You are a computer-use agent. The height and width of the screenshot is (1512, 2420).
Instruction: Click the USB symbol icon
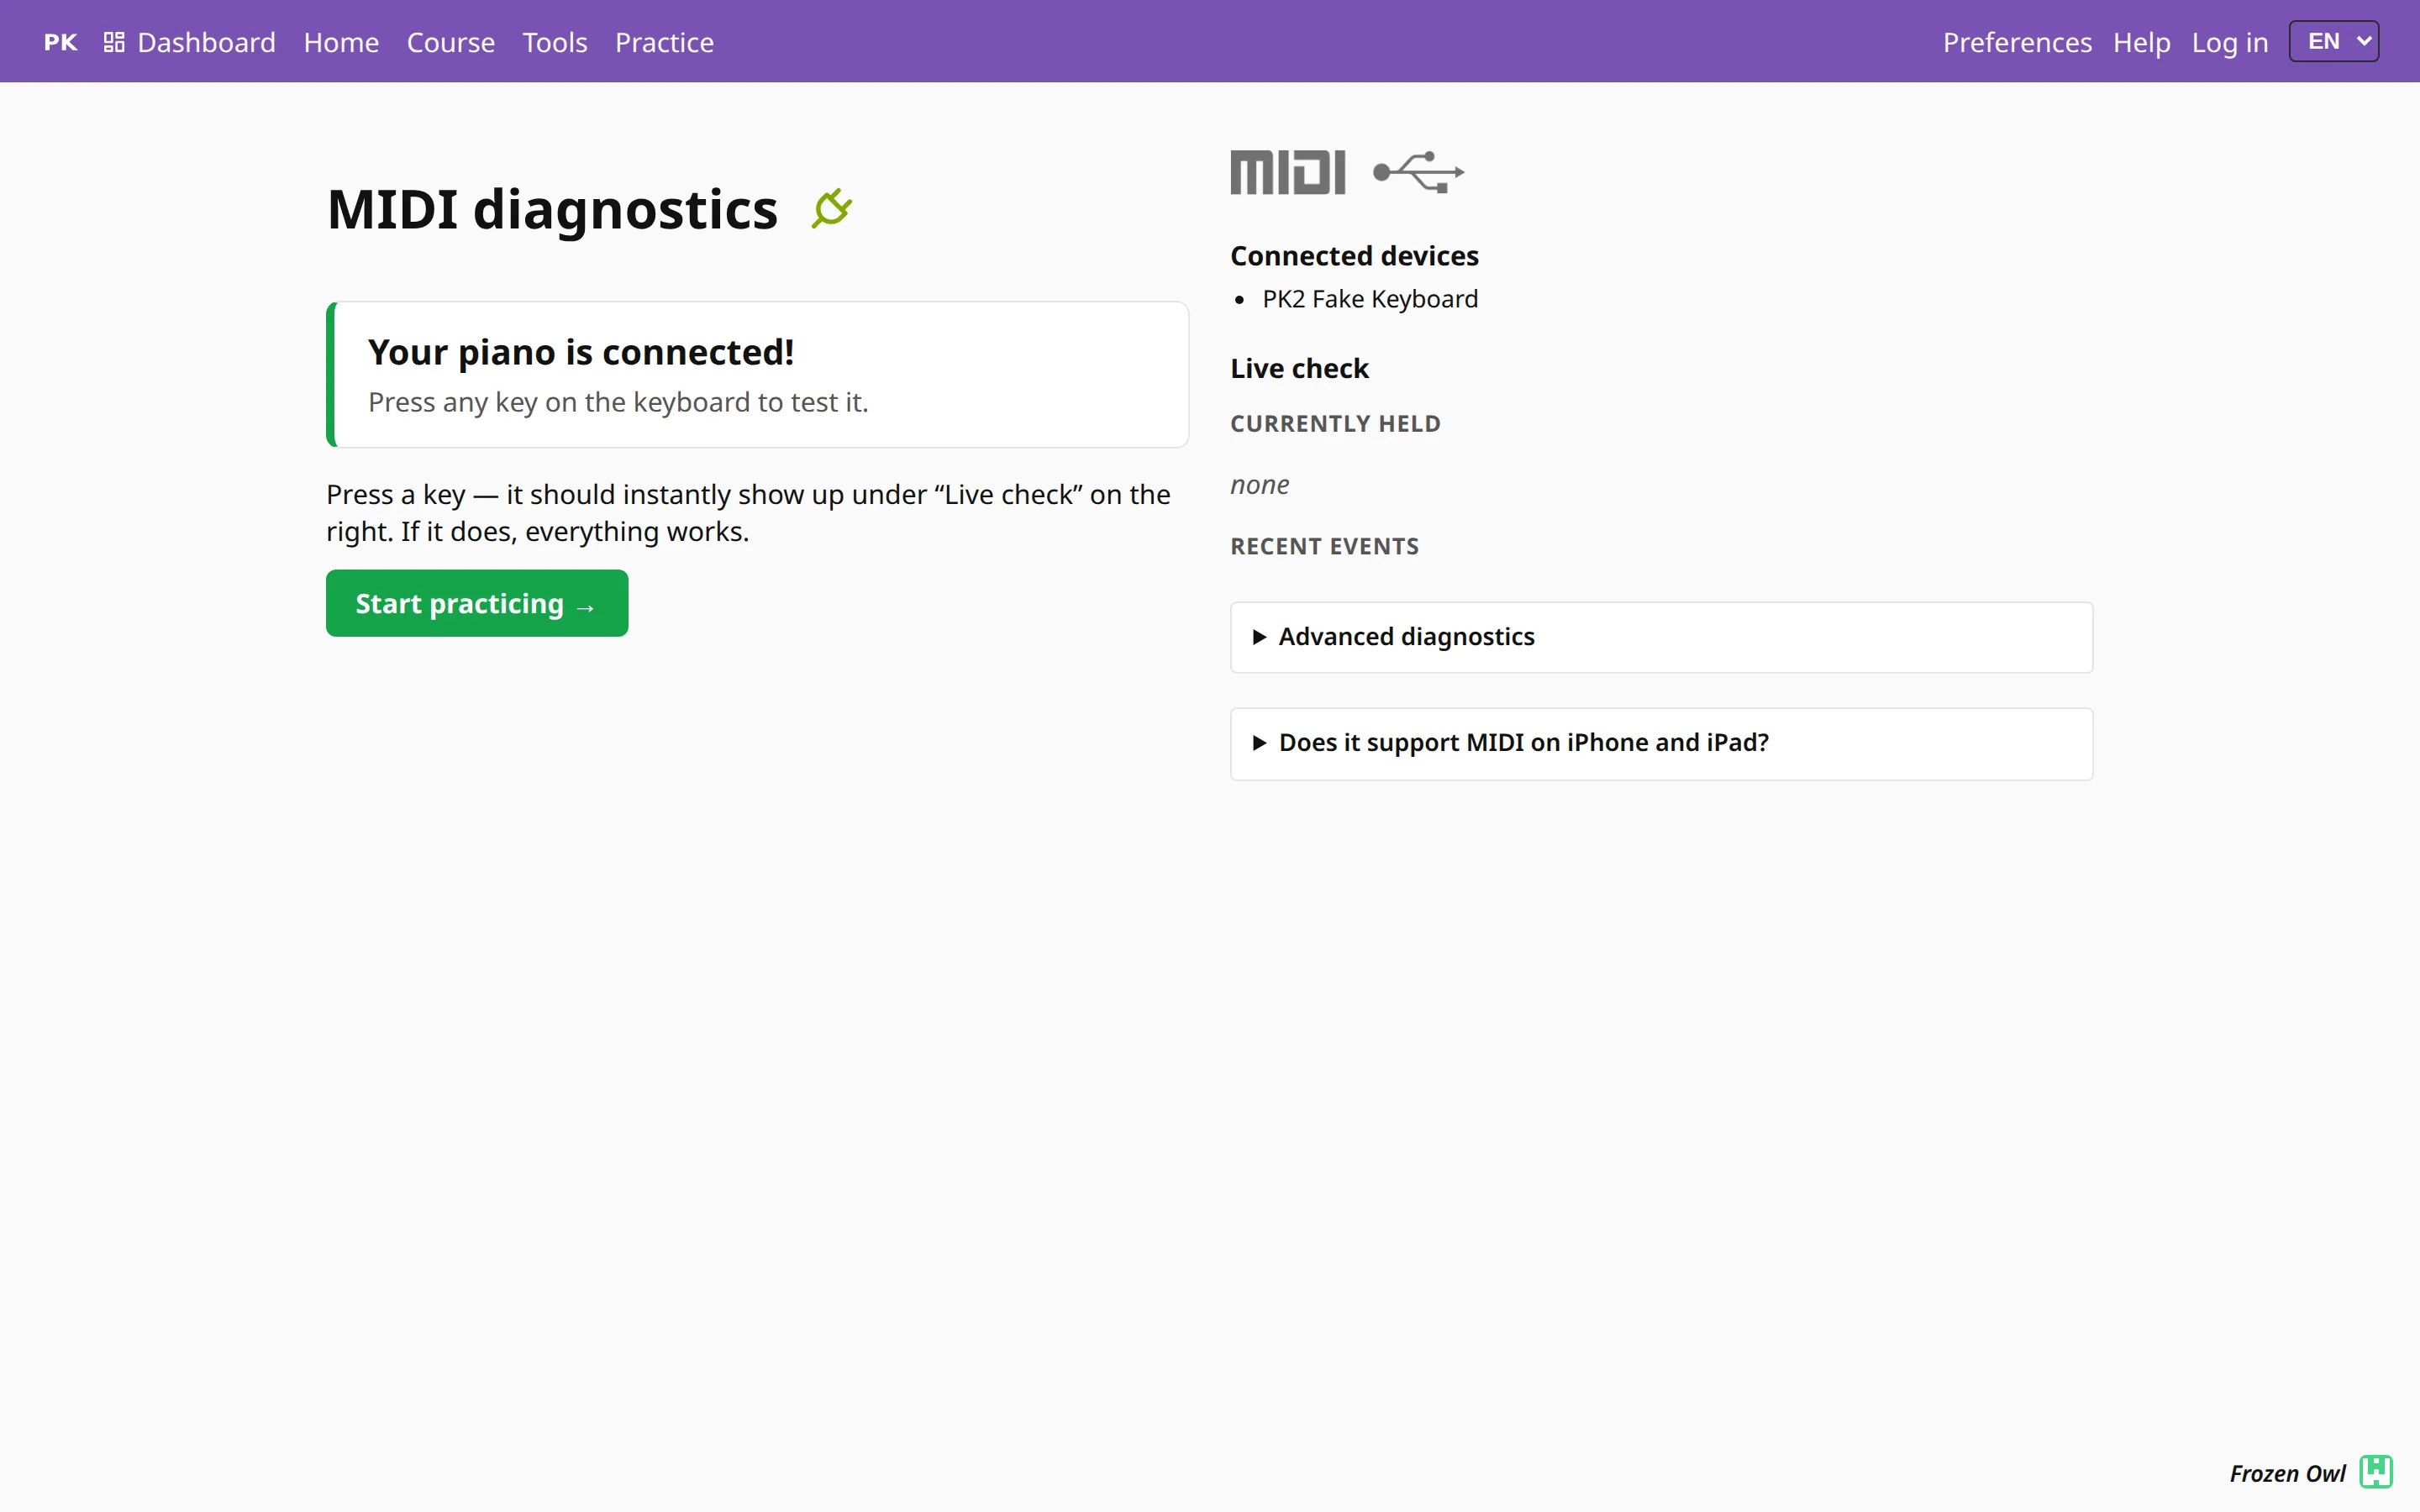pyautogui.click(x=1418, y=172)
